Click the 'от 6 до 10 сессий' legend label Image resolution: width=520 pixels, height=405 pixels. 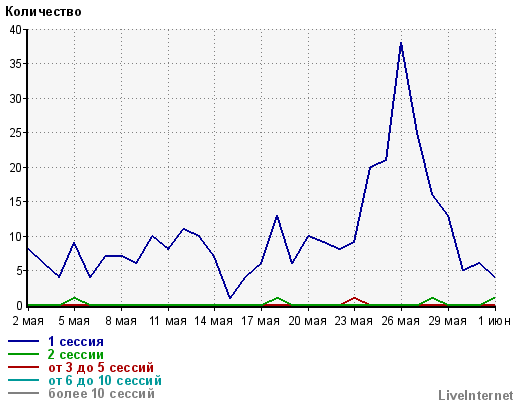105,380
